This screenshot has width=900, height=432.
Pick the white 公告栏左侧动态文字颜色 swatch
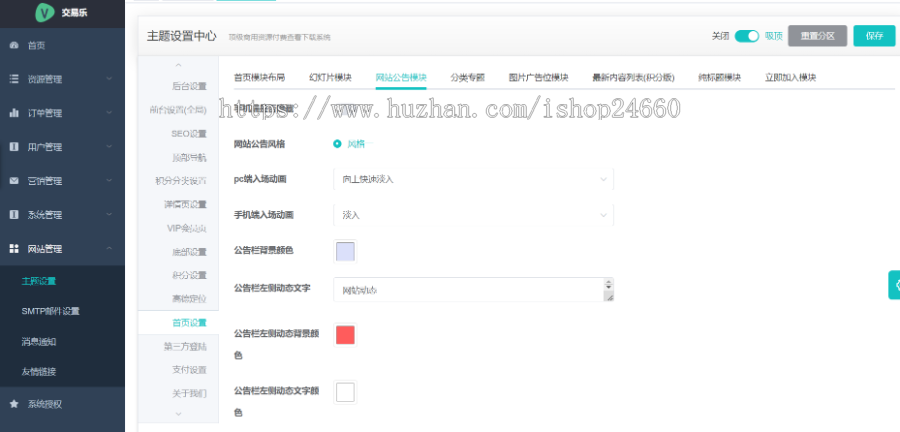point(345,392)
